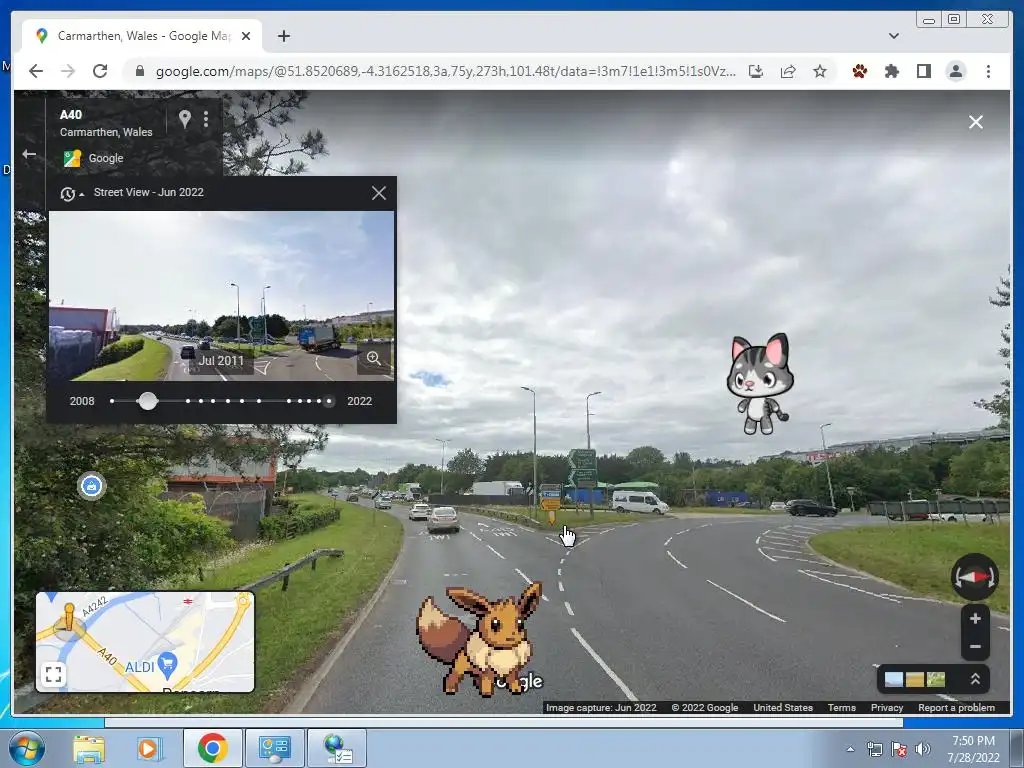Expand the tab search dropdown arrow
1024x768 pixels.
(x=893, y=36)
